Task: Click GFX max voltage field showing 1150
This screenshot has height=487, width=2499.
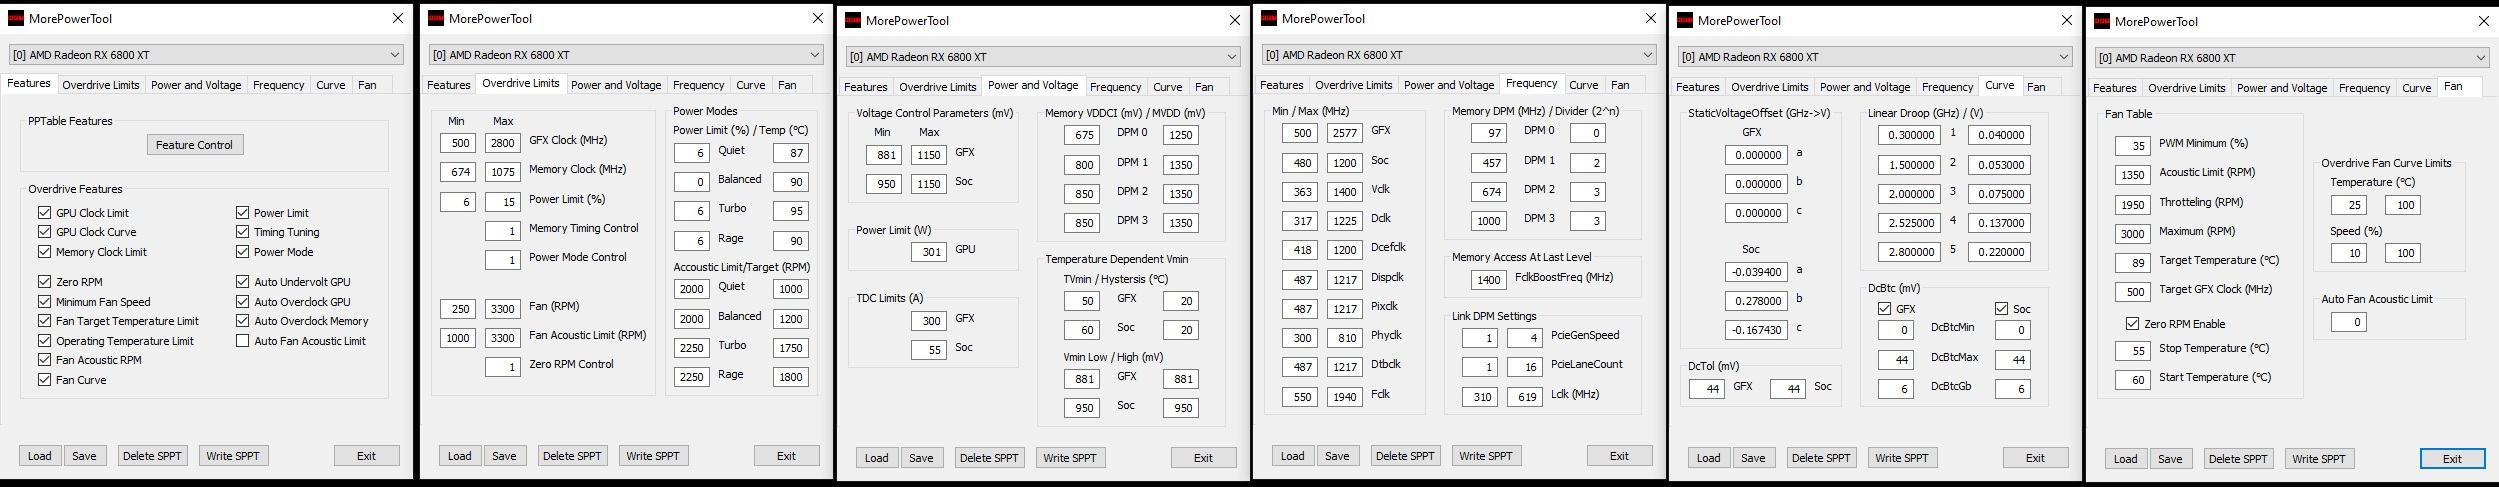Action: [x=929, y=155]
